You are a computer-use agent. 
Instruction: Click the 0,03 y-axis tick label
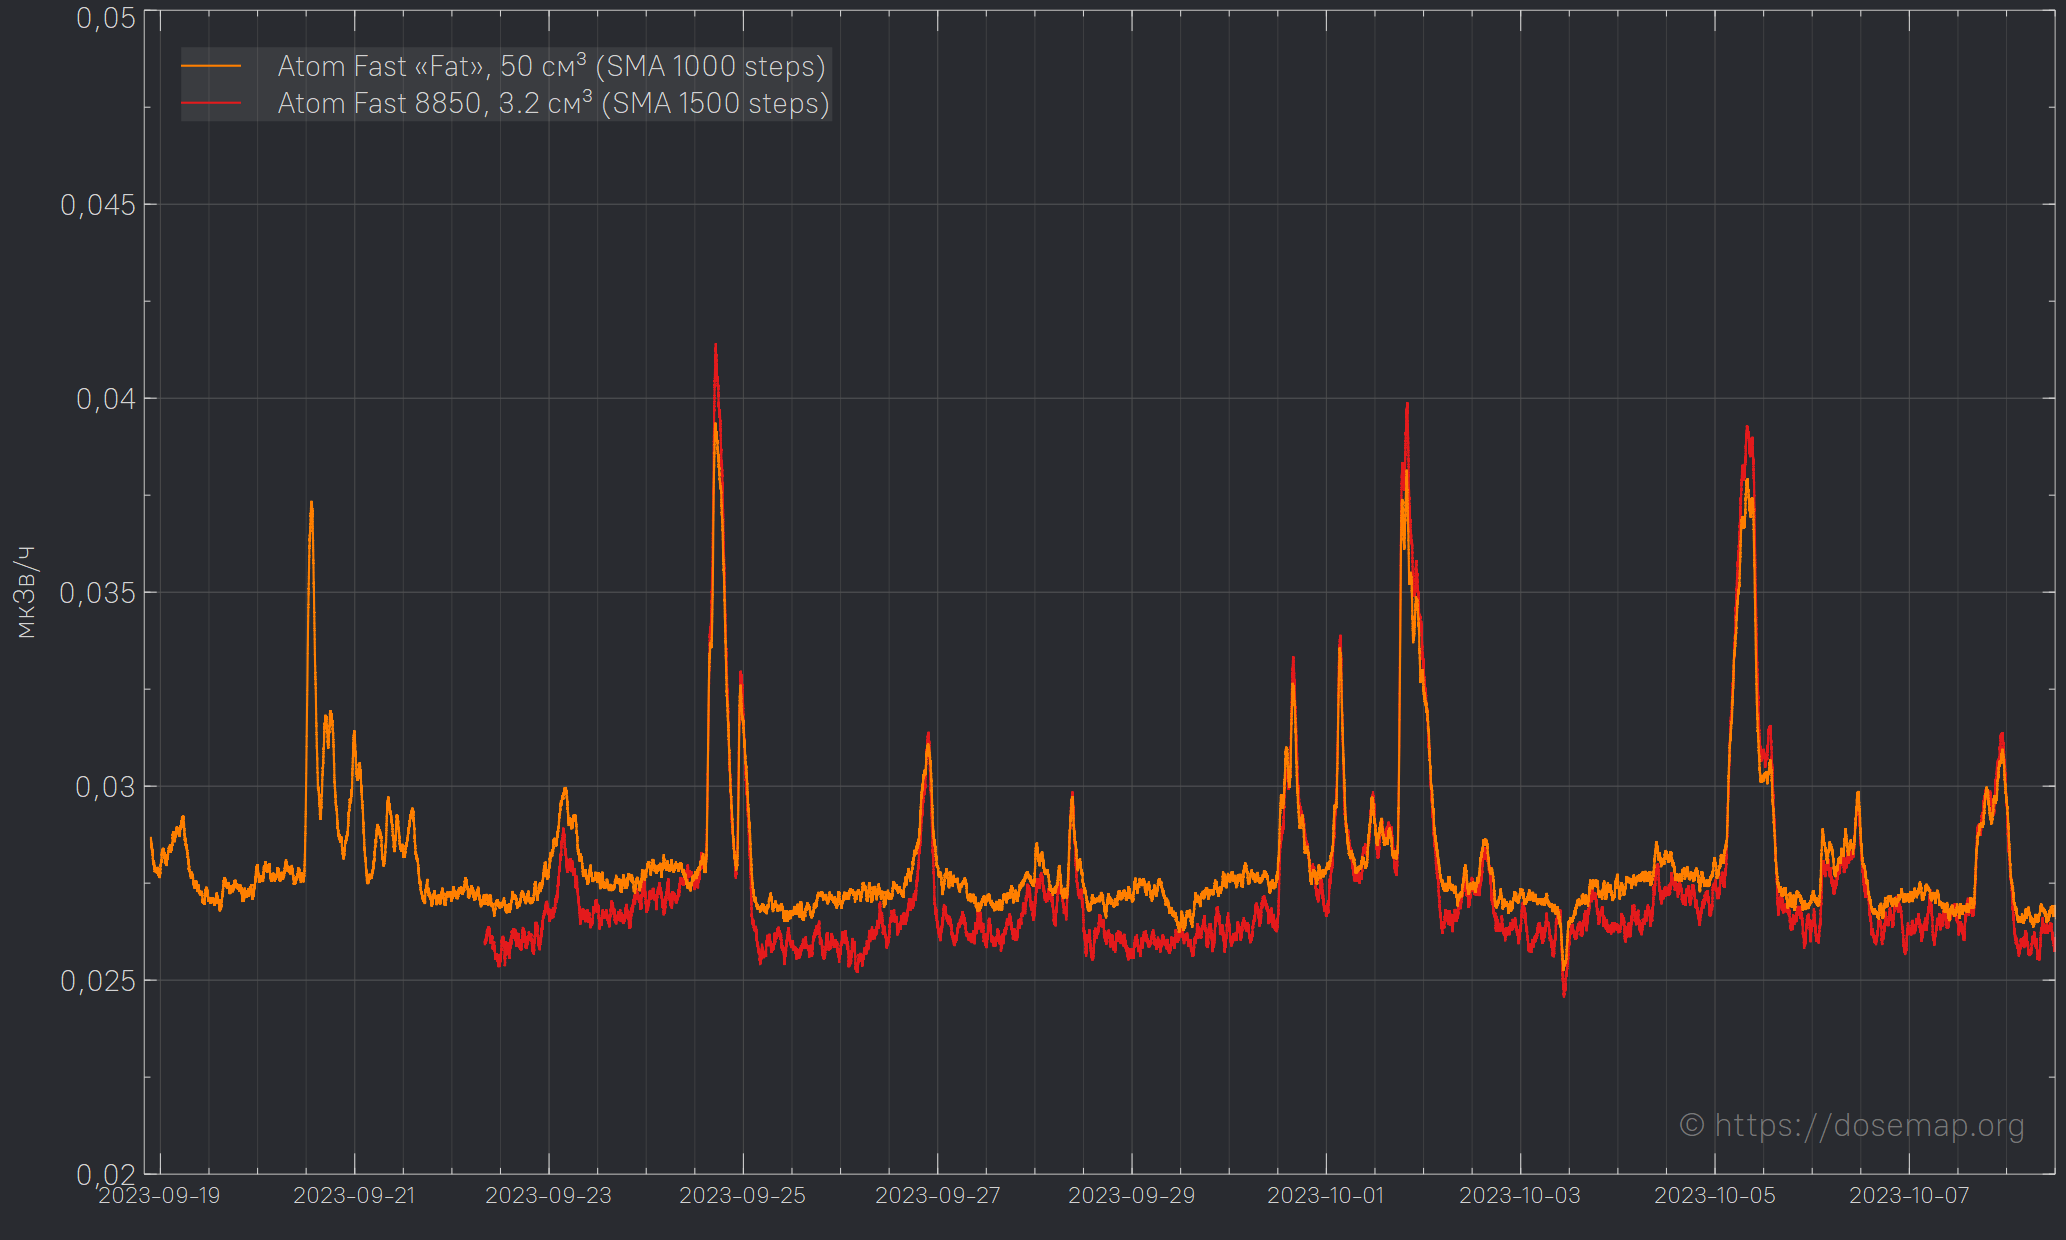pyautogui.click(x=106, y=787)
